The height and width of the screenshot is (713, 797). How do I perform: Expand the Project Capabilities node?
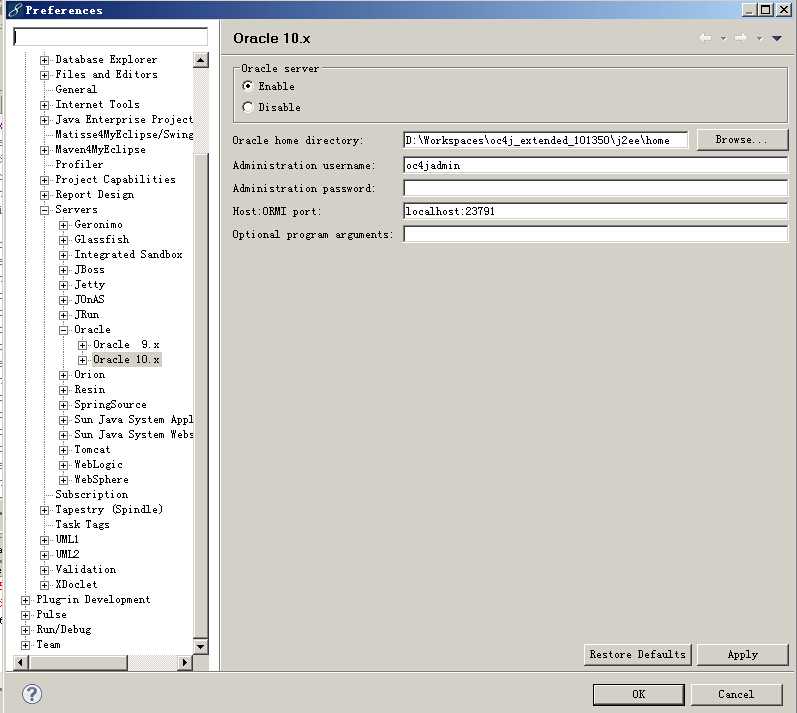tap(45, 180)
